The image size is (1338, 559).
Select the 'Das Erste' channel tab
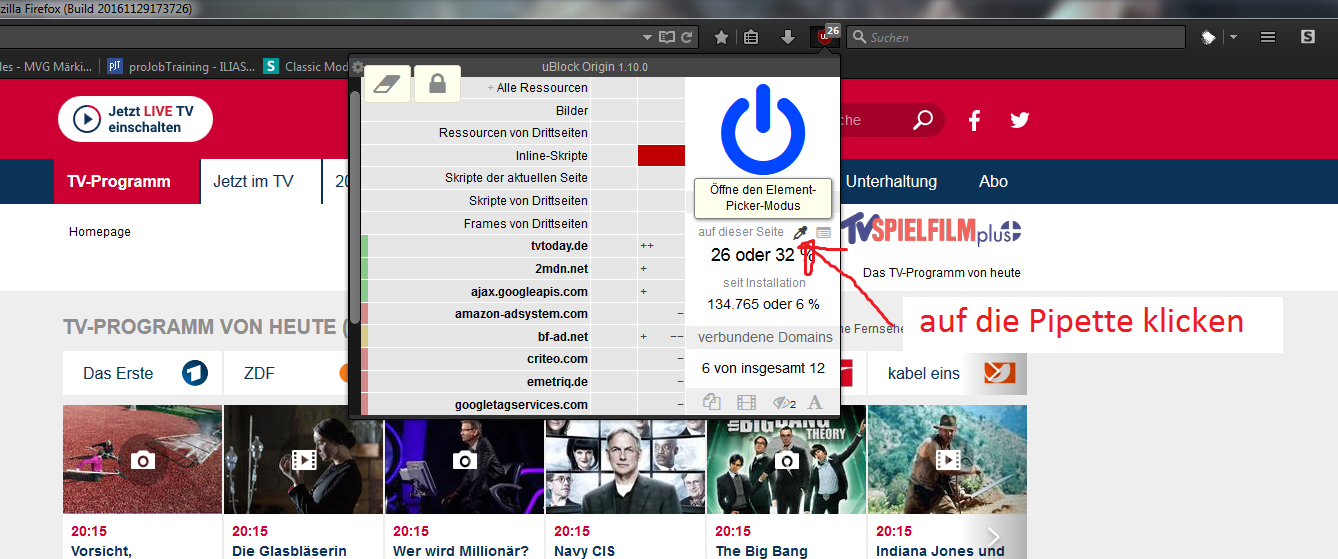(x=143, y=373)
